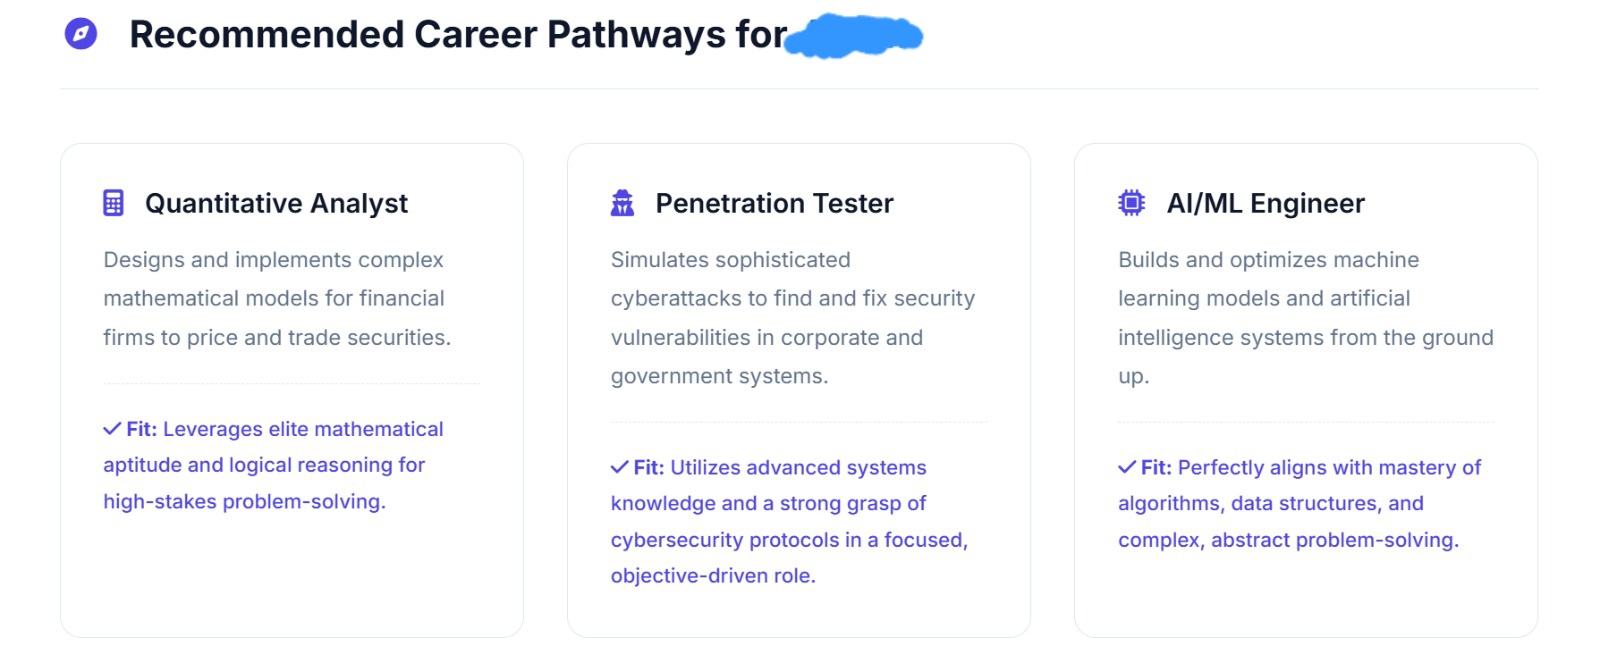Click the Fit note about elite mathematical aptitude
Image resolution: width=1600 pixels, height=662 pixels.
click(273, 465)
